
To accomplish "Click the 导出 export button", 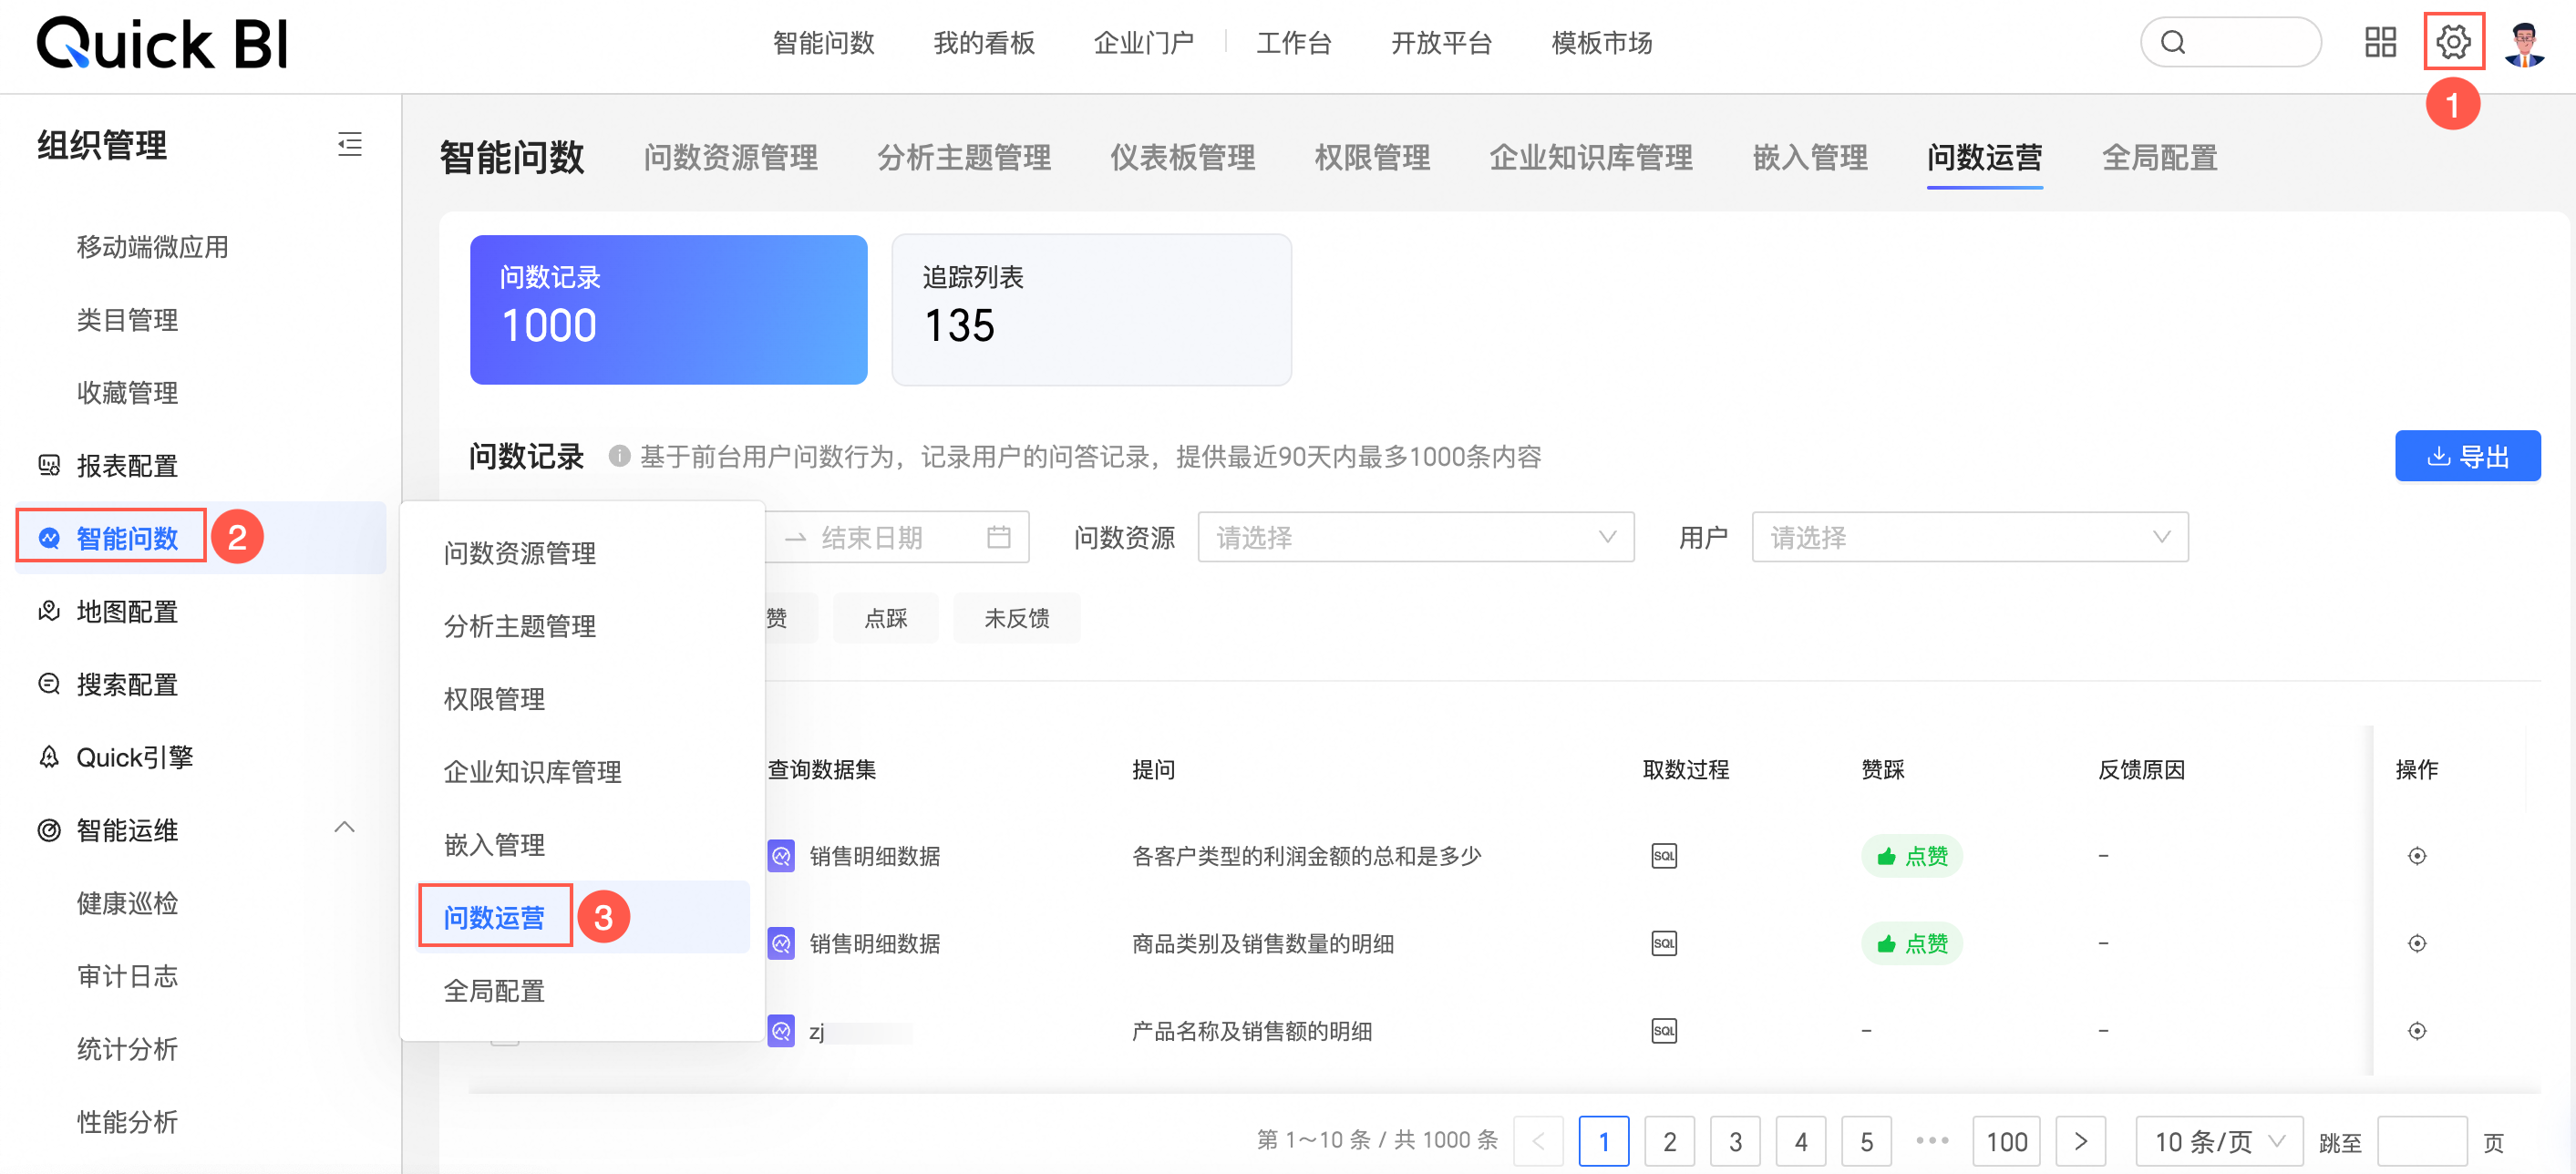I will coord(2467,456).
